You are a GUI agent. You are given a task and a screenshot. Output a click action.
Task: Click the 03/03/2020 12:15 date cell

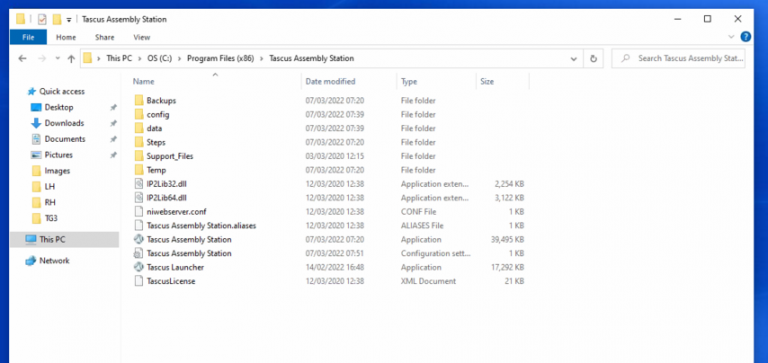pyautogui.click(x=335, y=156)
